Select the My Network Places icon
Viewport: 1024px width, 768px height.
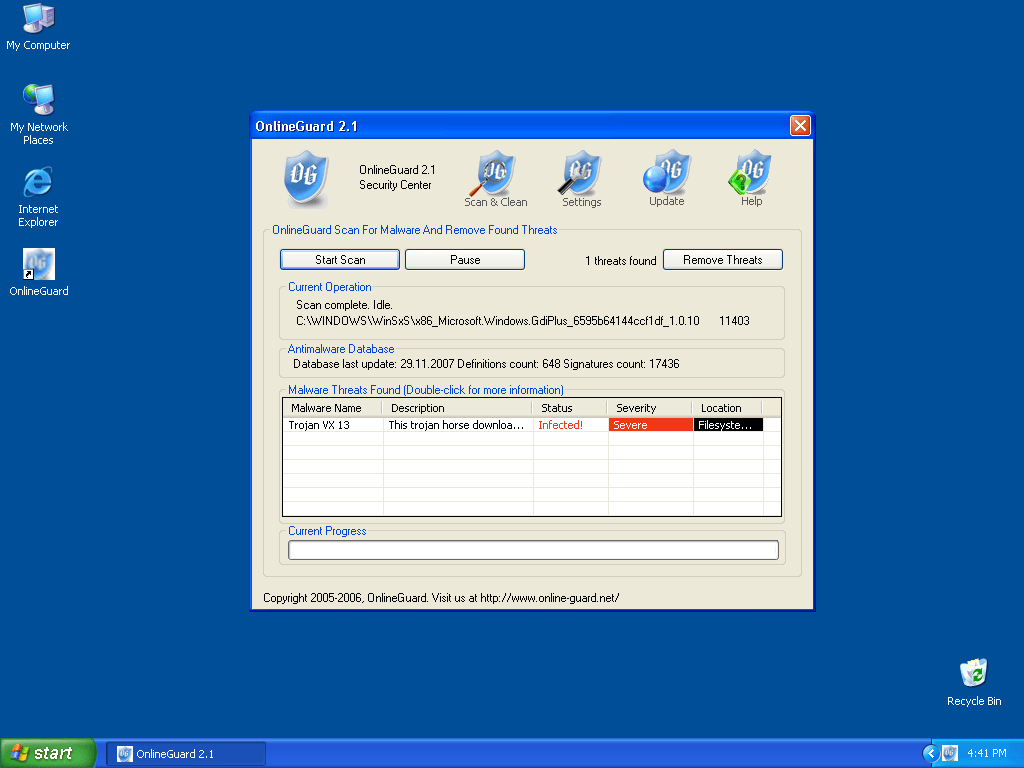tap(38, 100)
